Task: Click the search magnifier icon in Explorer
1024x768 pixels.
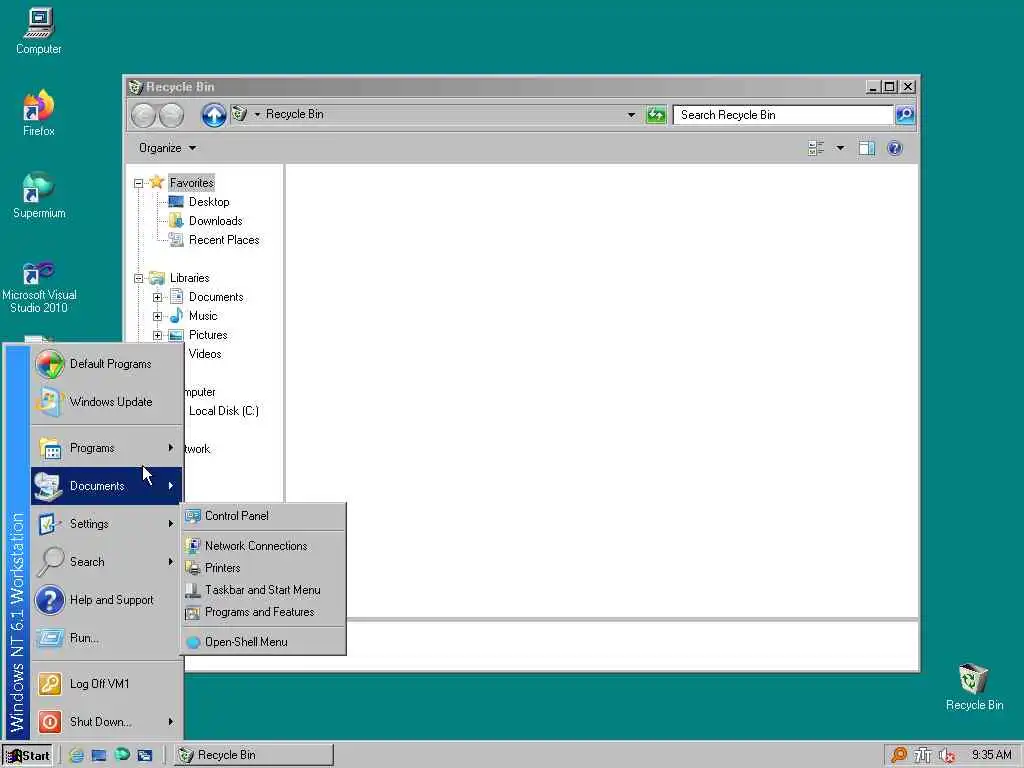Action: click(x=904, y=115)
